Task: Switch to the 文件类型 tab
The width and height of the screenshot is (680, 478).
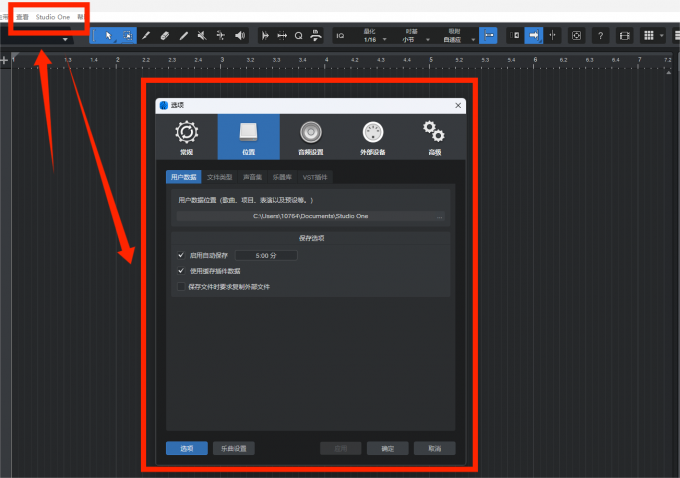Action: coord(218,177)
